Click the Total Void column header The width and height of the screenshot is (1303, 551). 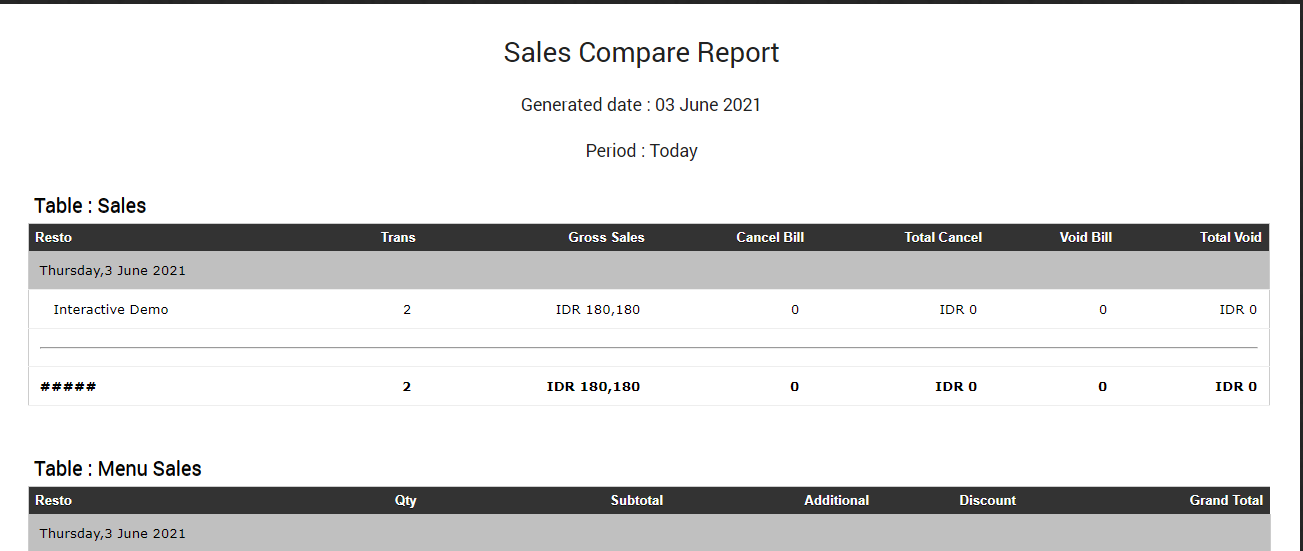pos(1231,238)
